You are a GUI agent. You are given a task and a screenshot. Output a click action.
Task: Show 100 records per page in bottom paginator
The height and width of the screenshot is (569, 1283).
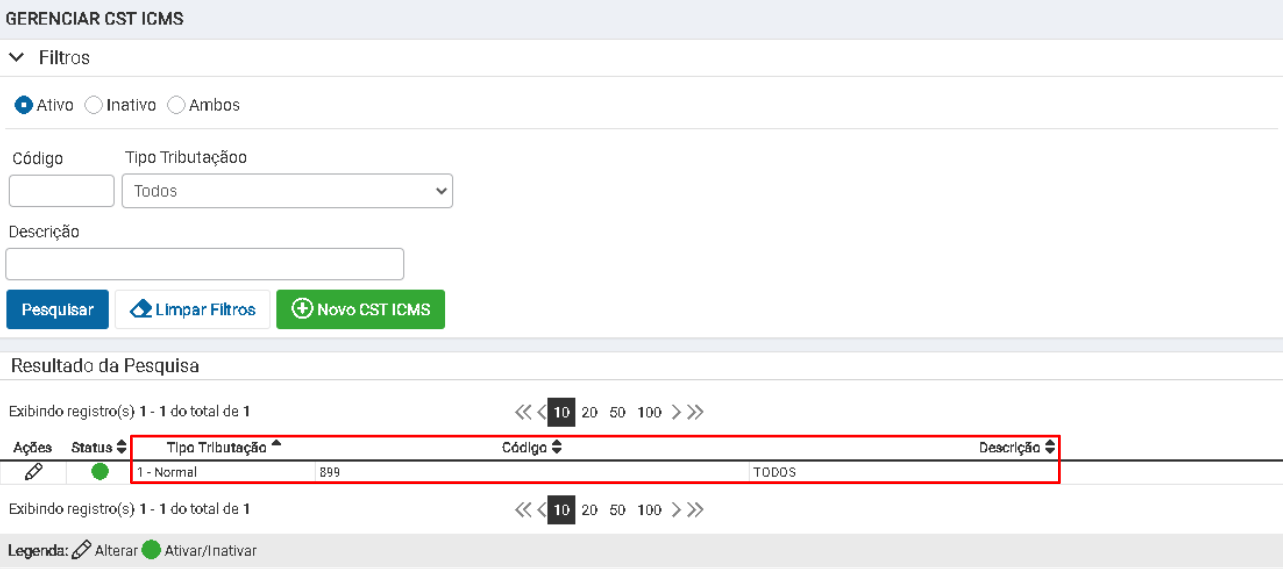pos(650,510)
